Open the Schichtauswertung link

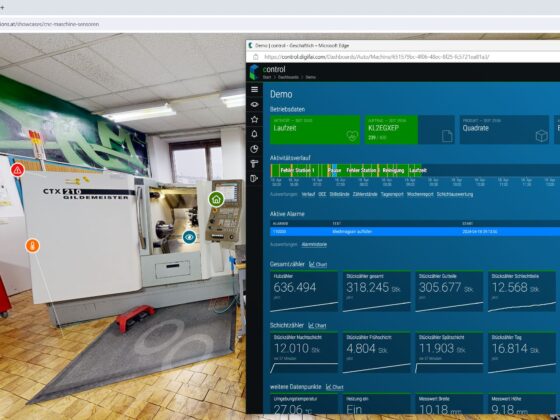455,194
